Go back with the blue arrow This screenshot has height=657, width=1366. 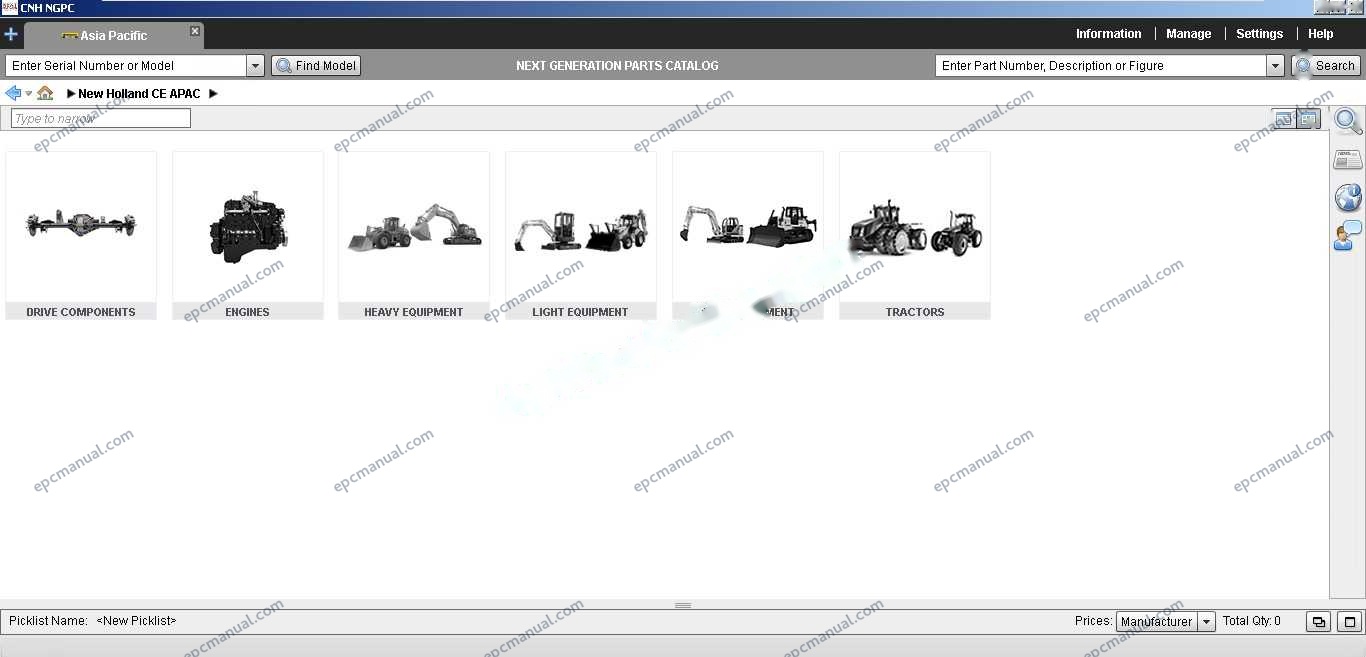[x=13, y=93]
